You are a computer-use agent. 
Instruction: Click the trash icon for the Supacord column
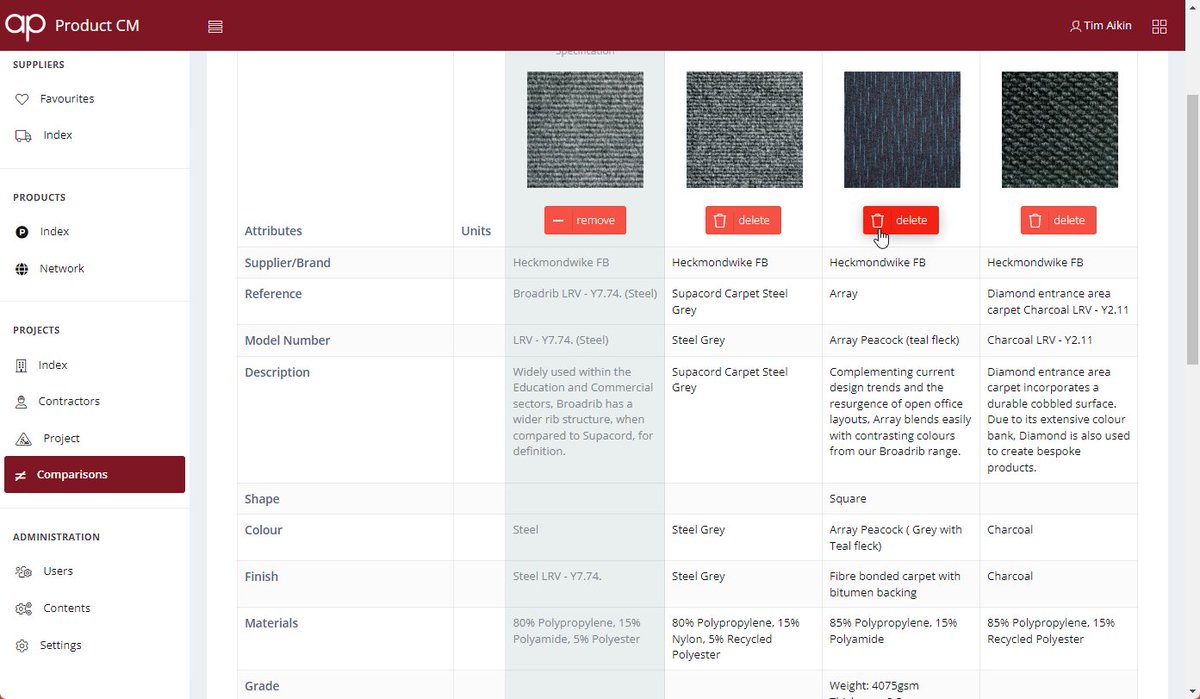(719, 221)
